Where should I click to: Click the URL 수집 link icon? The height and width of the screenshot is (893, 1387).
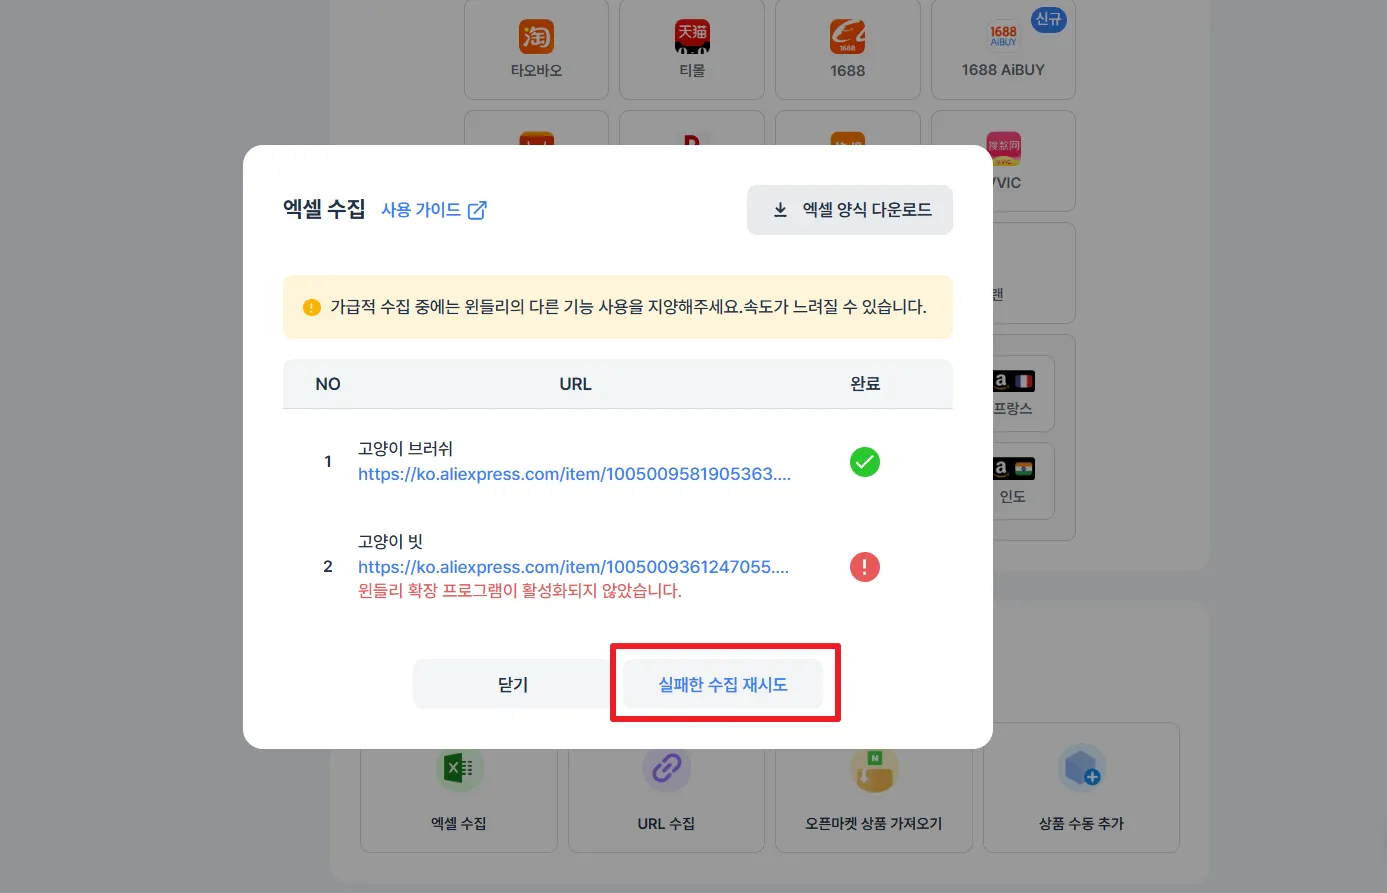(x=666, y=769)
